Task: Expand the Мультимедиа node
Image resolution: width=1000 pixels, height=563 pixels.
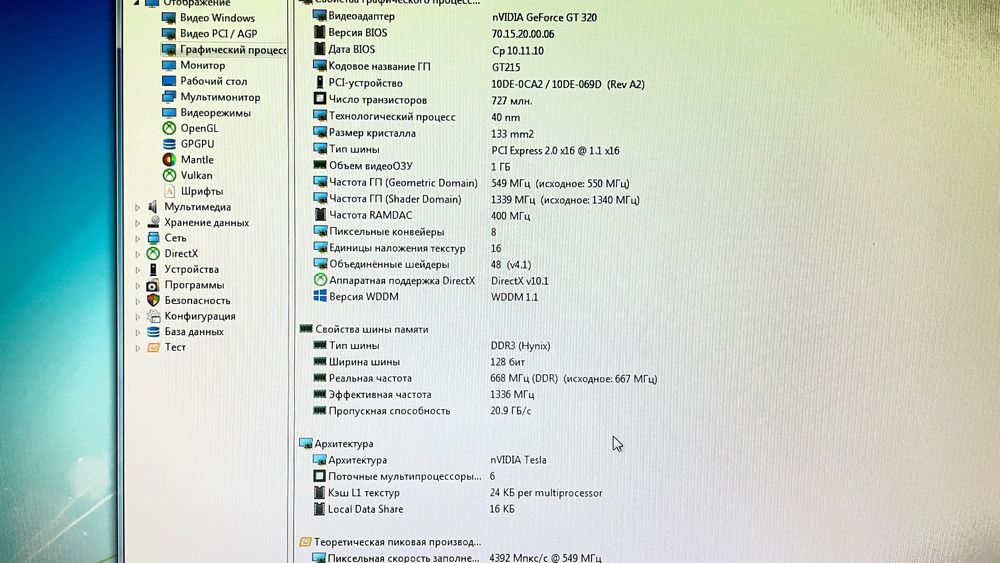Action: point(138,207)
